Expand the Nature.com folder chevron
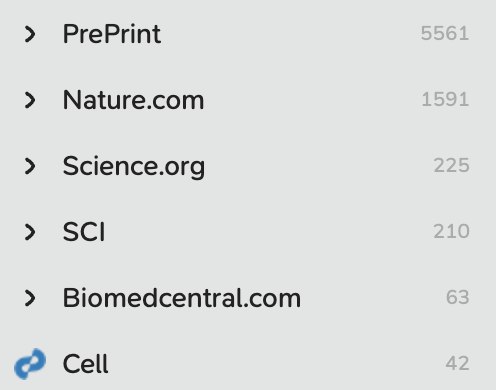 [30, 100]
